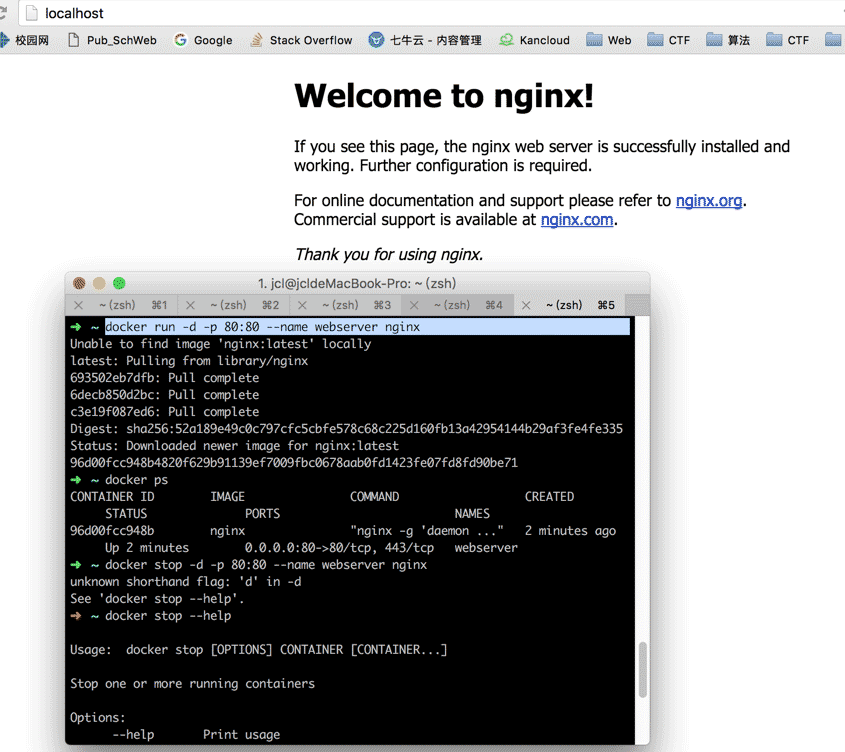845x752 pixels.
Task: Click the 'unknown shorthand flag' error line
Action: pyautogui.click(x=185, y=582)
